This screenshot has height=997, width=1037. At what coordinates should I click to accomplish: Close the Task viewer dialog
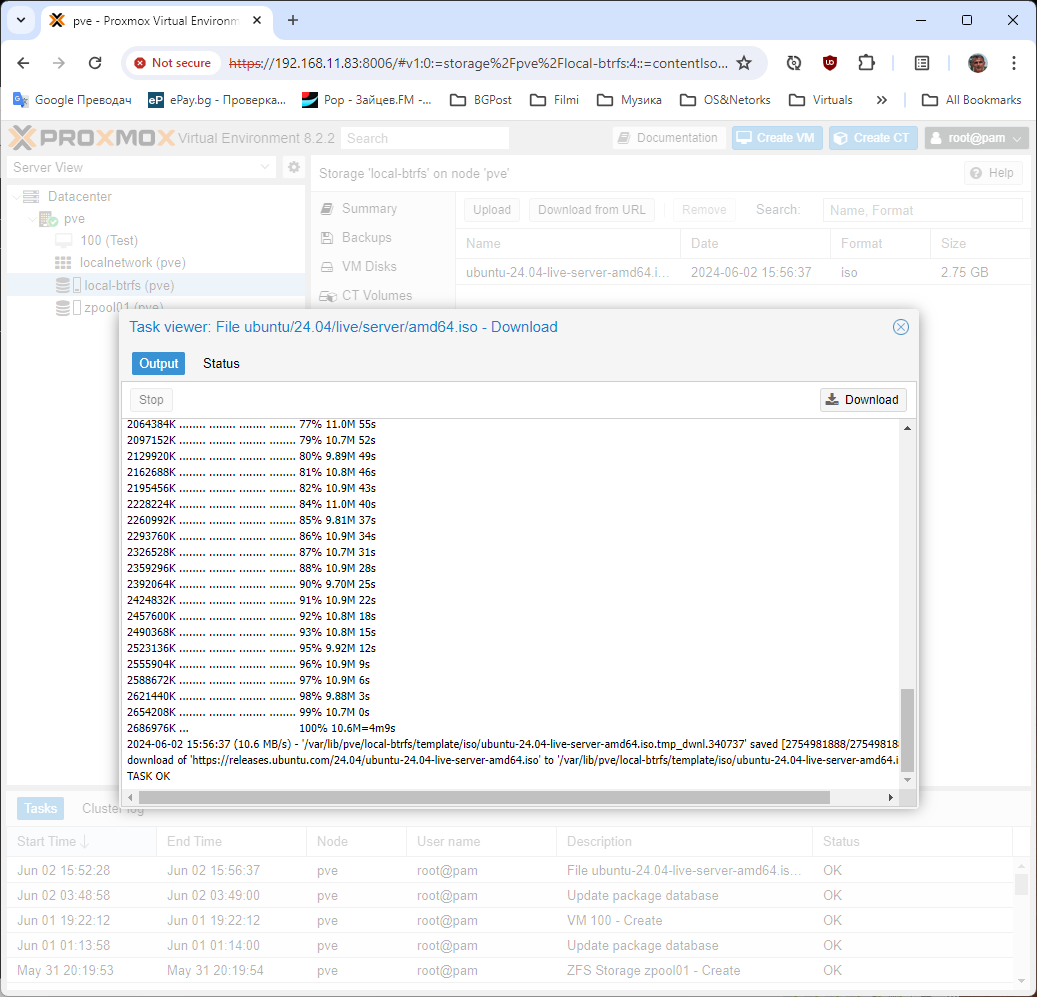click(x=900, y=327)
